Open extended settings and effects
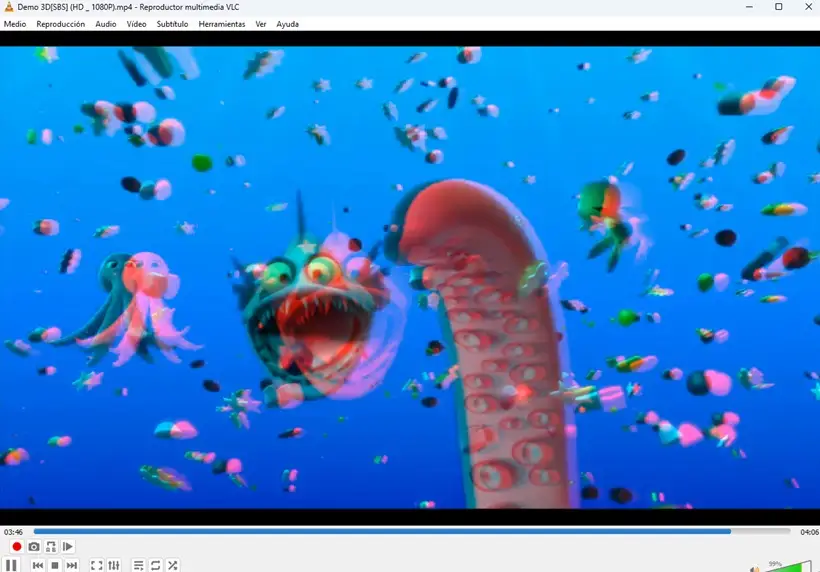The image size is (820, 572). 113,565
